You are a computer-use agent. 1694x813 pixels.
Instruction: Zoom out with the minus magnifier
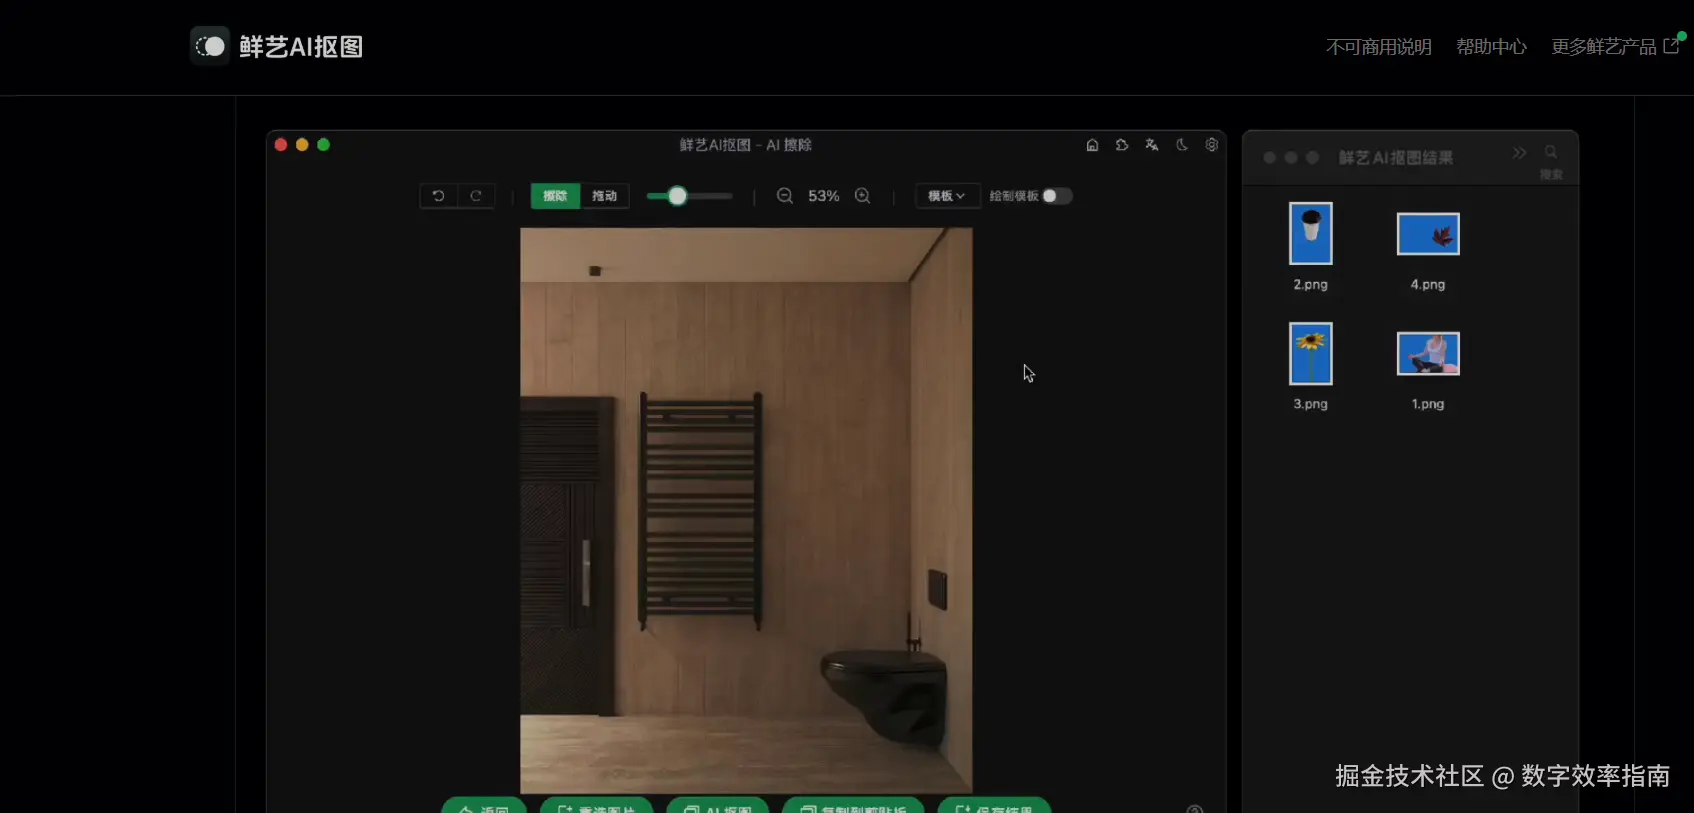tap(785, 196)
